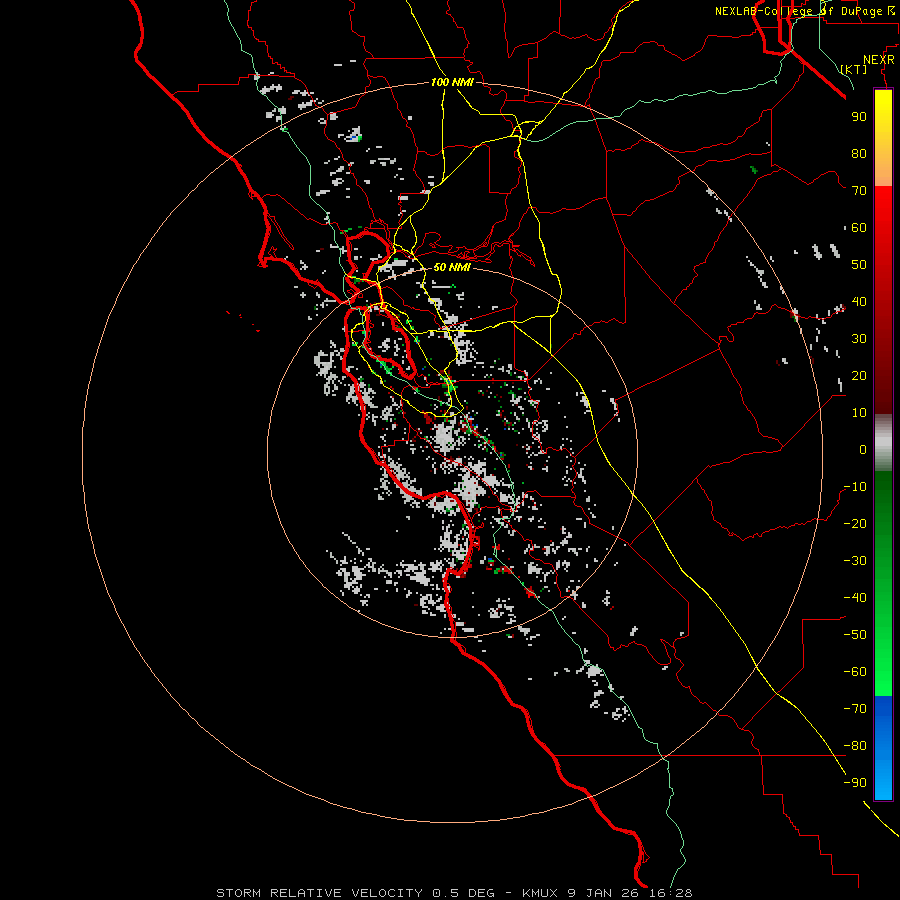Click the -20 value on velocity scale
The height and width of the screenshot is (900, 900).
(x=855, y=523)
